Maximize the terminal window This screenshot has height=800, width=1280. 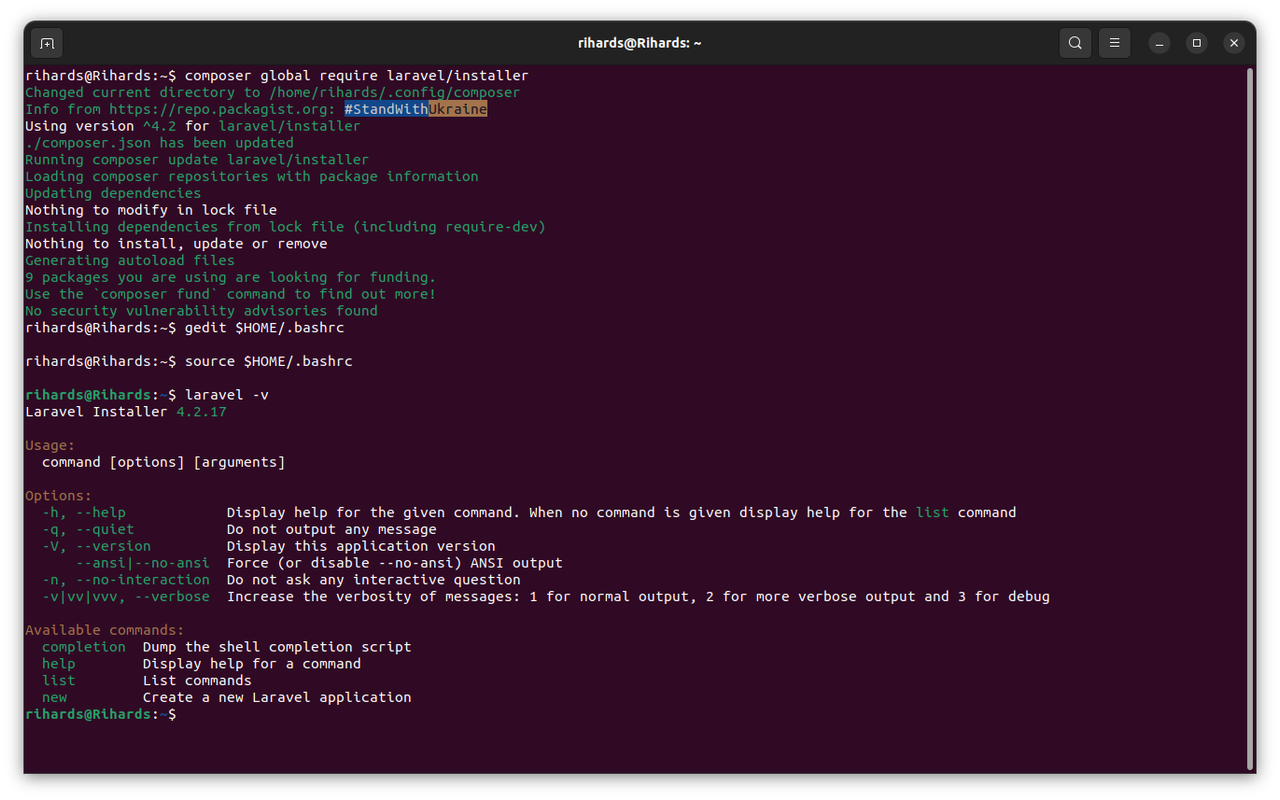coord(1196,43)
